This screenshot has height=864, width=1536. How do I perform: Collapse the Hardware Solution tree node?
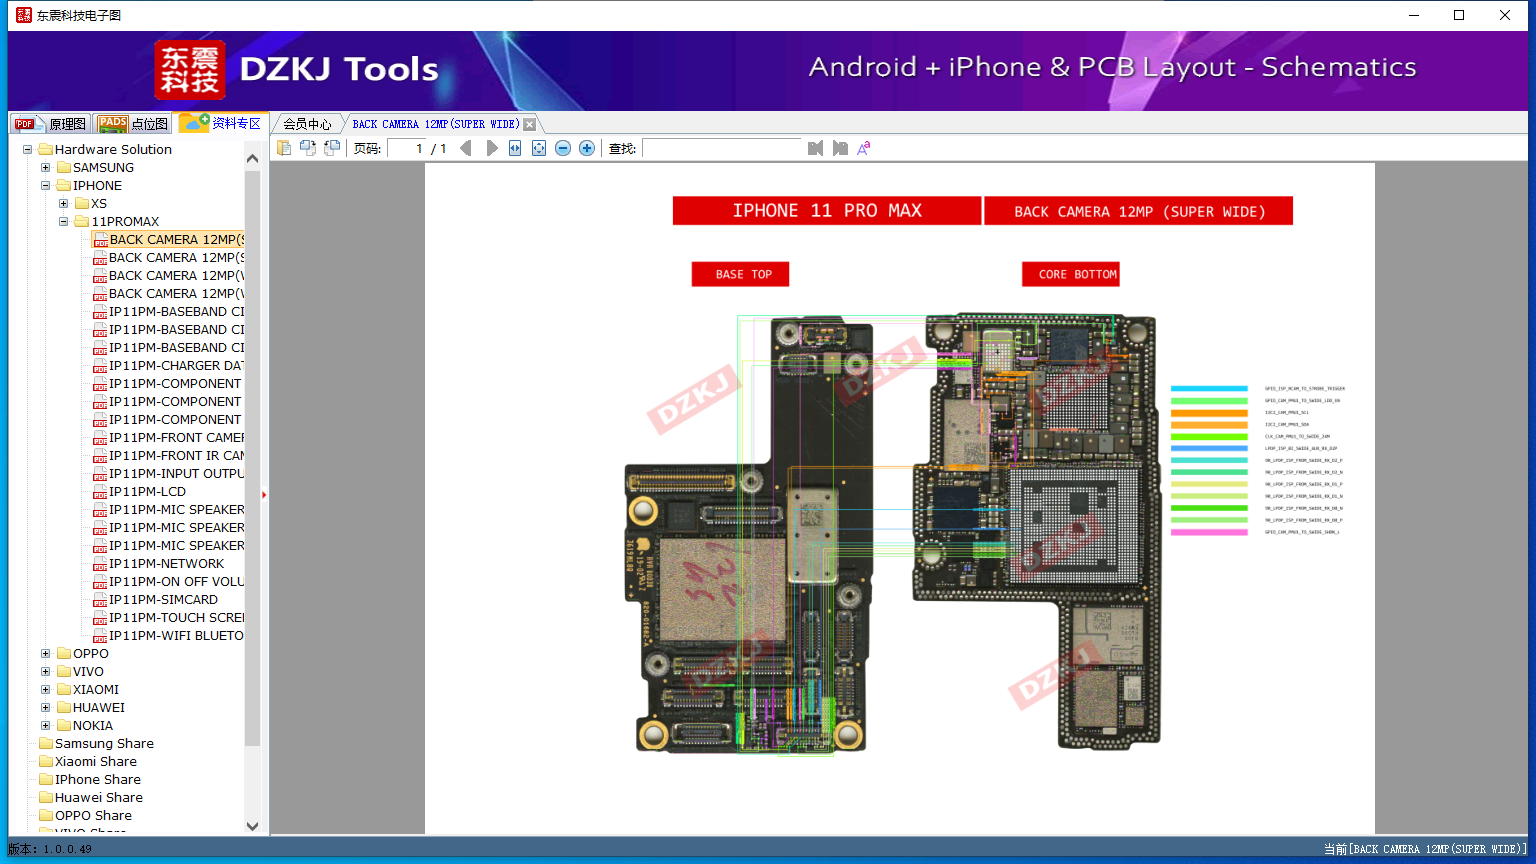pyautogui.click(x=28, y=150)
